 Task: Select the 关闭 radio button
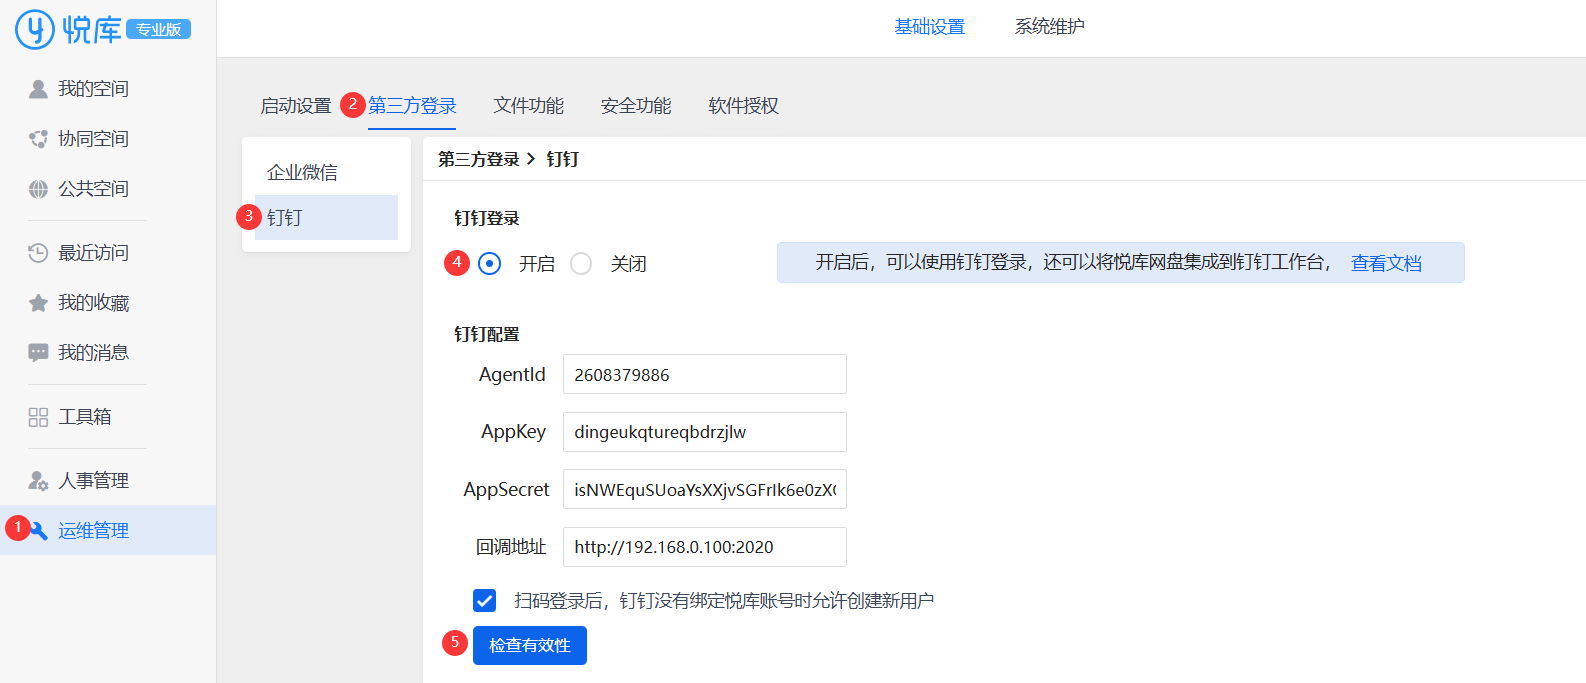pos(581,263)
